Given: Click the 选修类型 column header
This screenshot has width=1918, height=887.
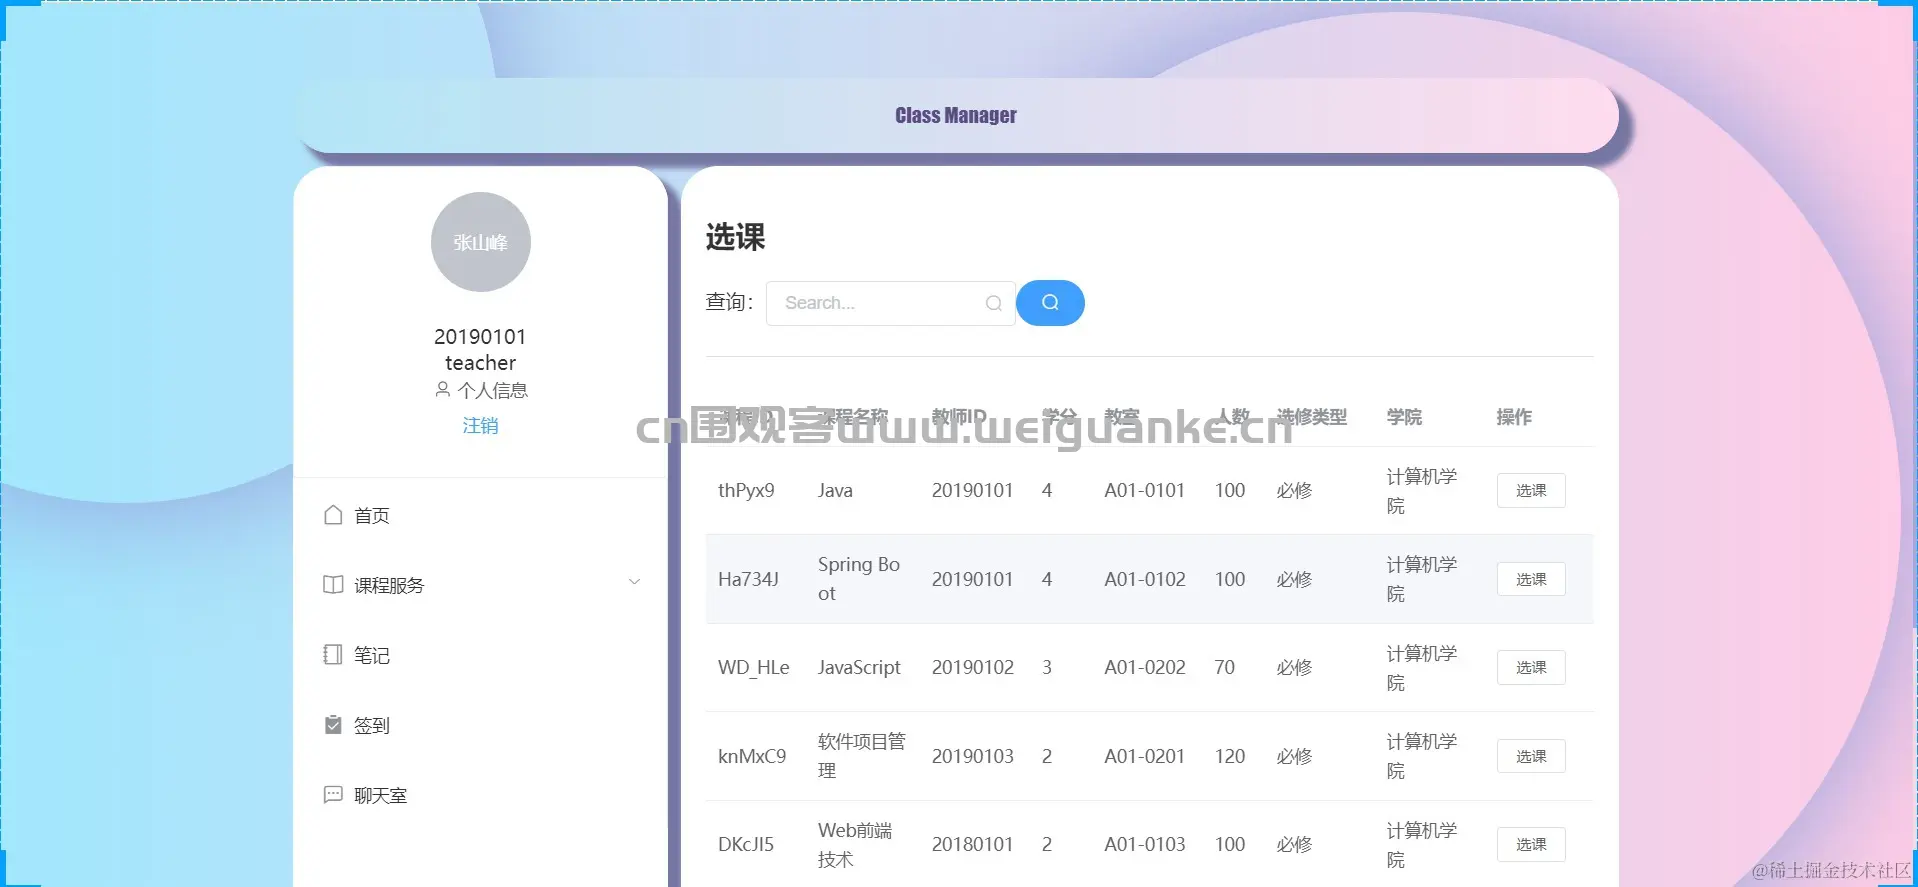Looking at the screenshot, I should [1312, 417].
